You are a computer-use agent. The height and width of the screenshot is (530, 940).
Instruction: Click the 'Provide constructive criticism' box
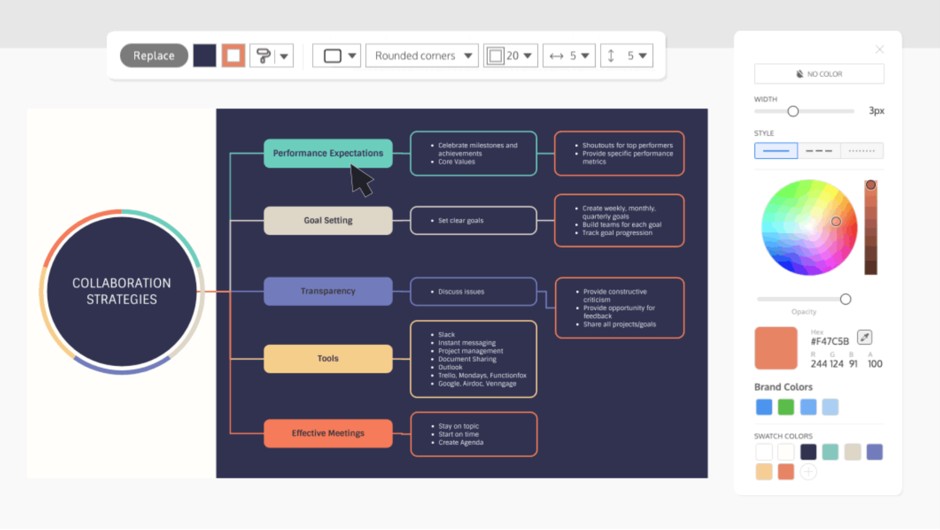pos(620,308)
